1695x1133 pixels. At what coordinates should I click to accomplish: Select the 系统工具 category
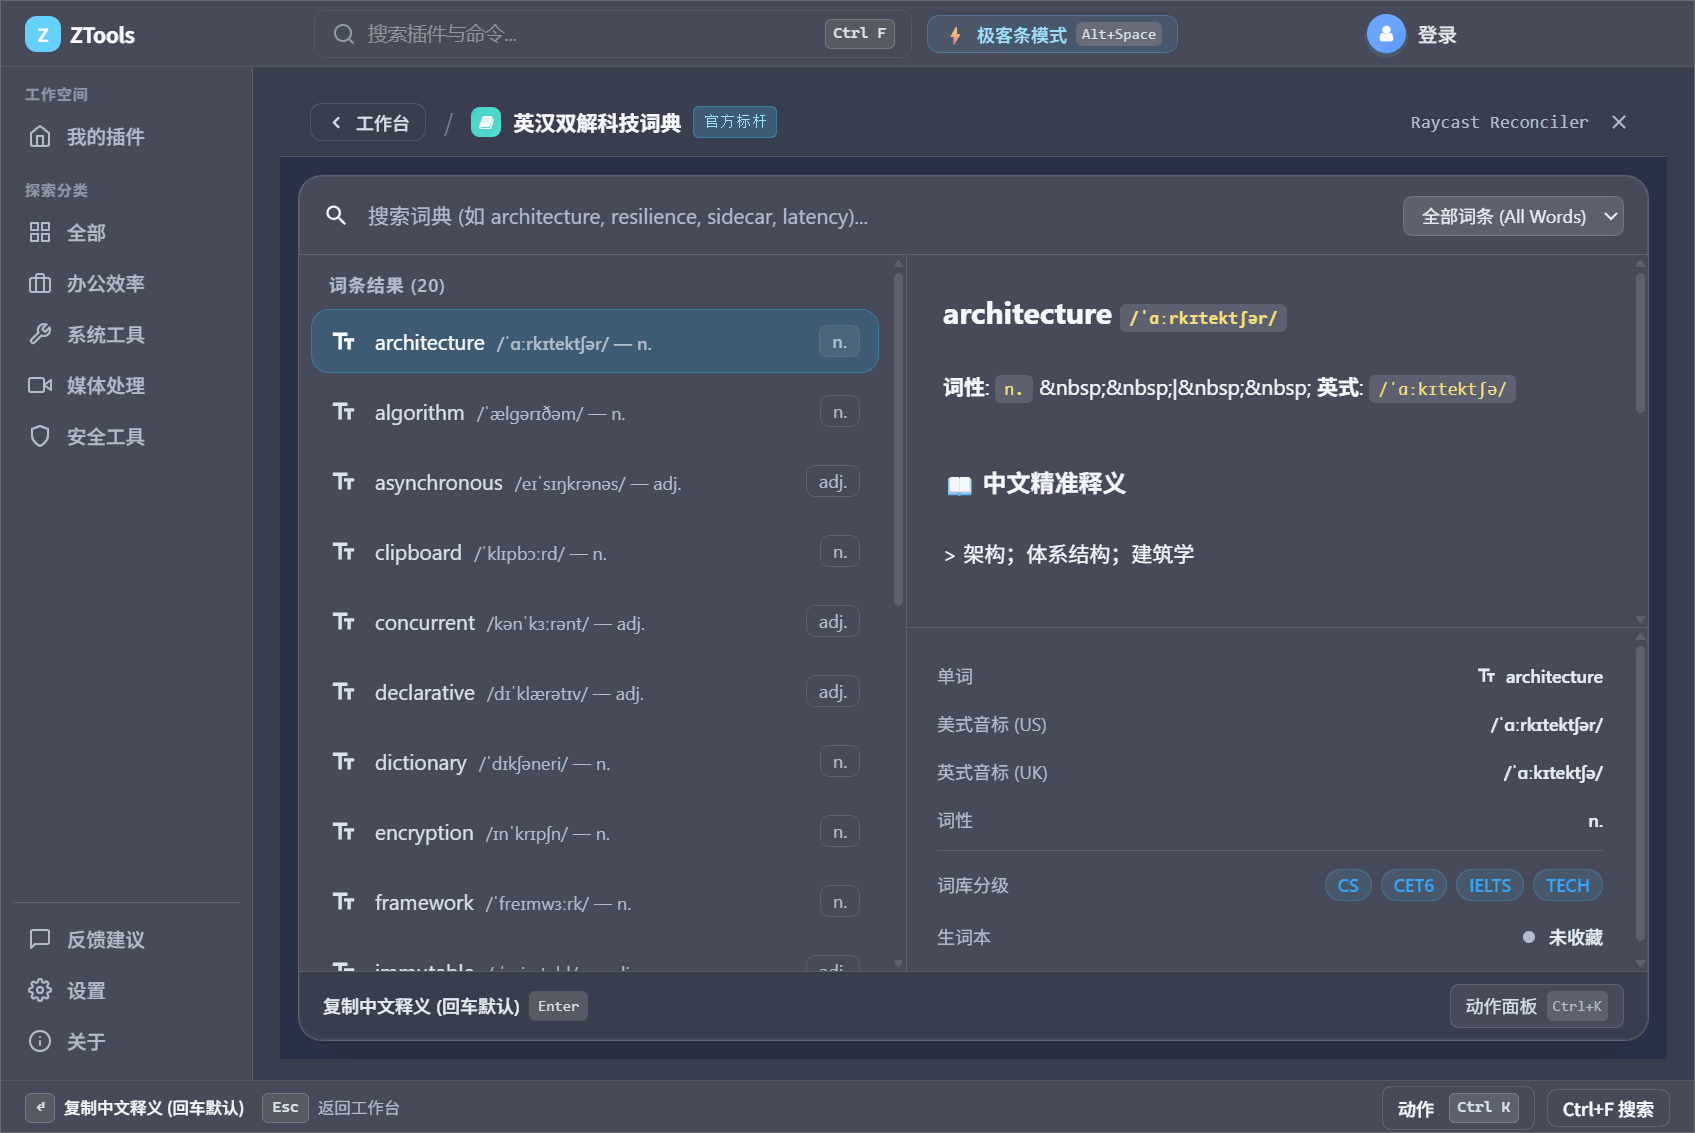pyautogui.click(x=126, y=335)
